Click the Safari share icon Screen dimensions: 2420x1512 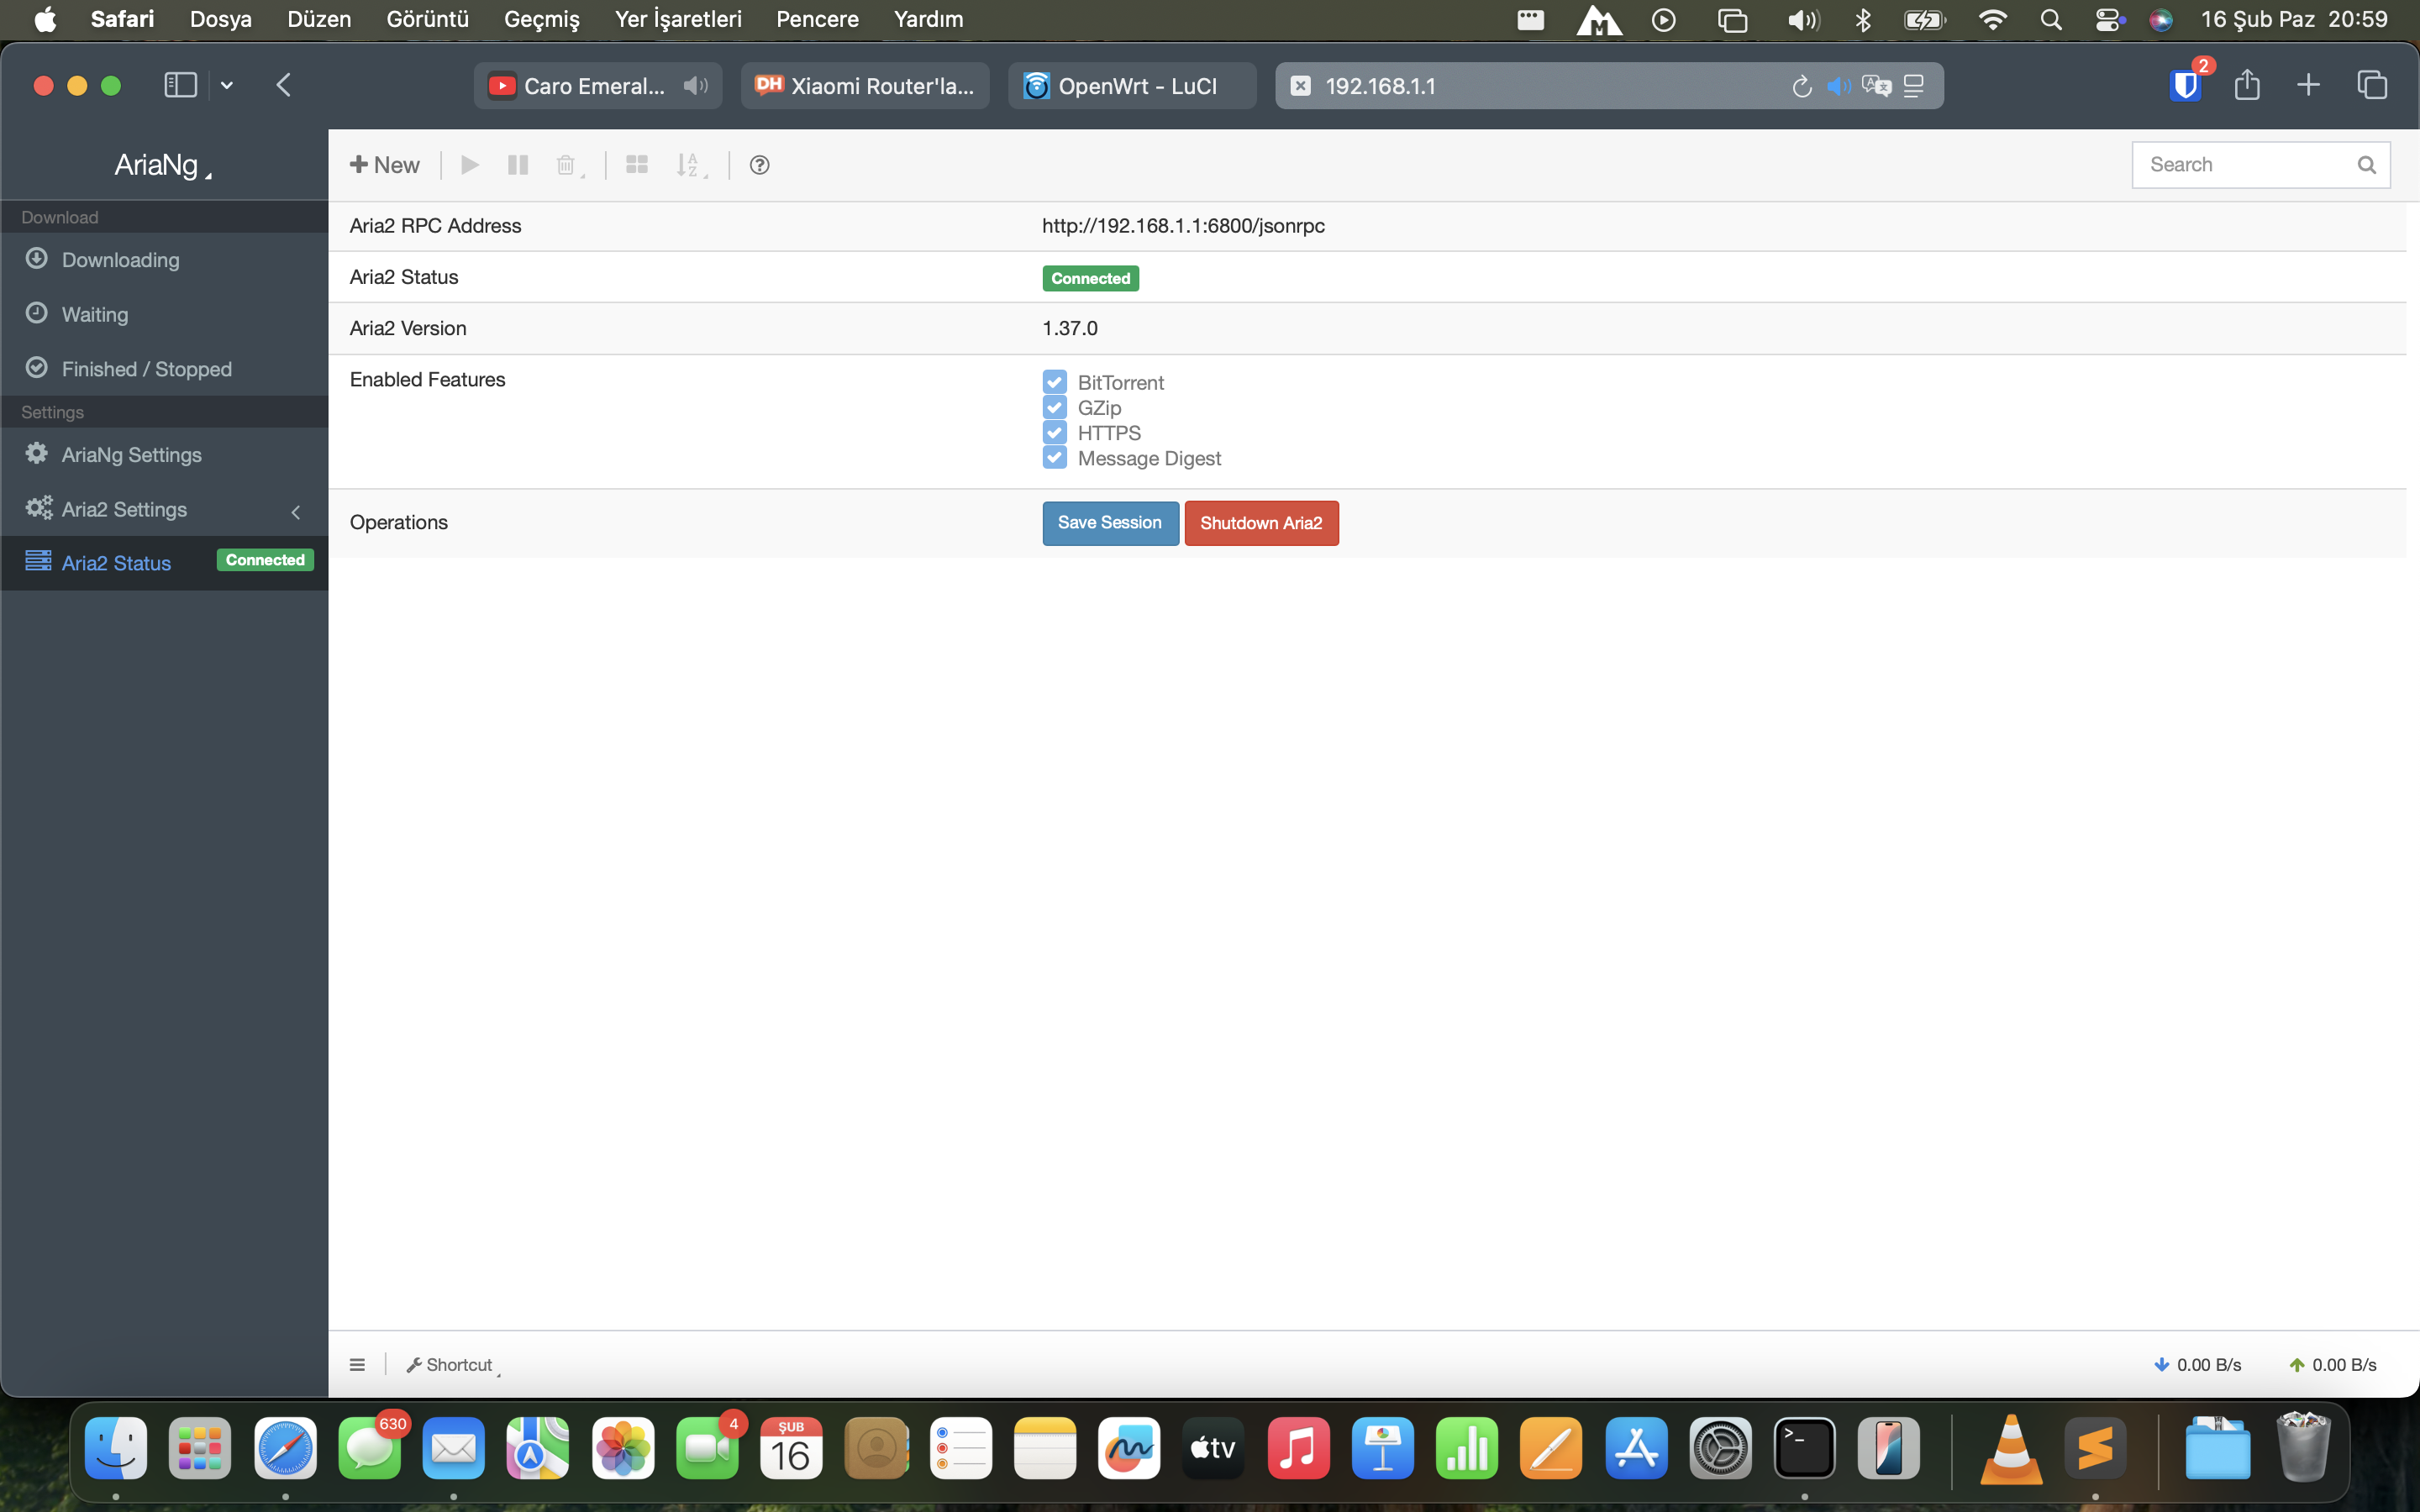(x=2247, y=85)
